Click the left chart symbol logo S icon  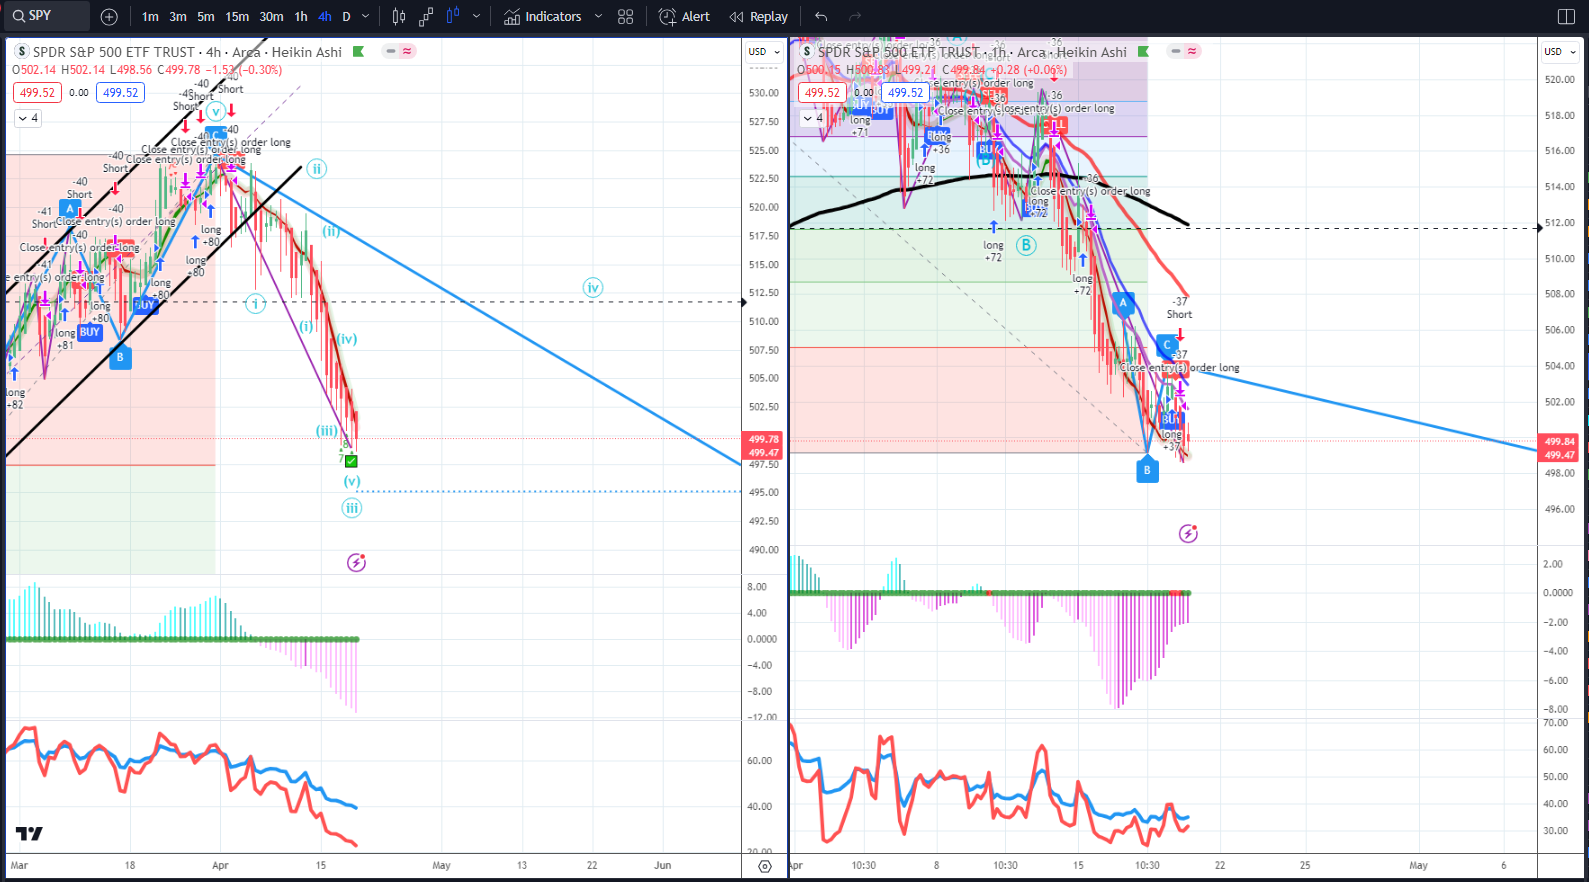22,52
